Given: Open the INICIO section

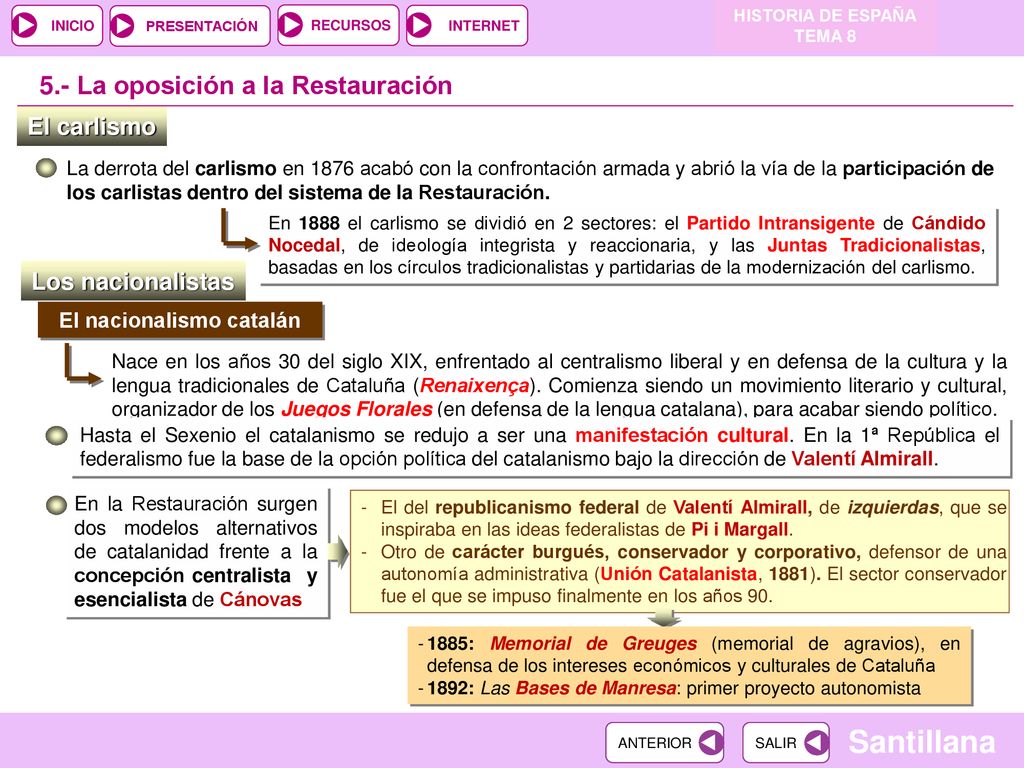Looking at the screenshot, I should 57,25.
